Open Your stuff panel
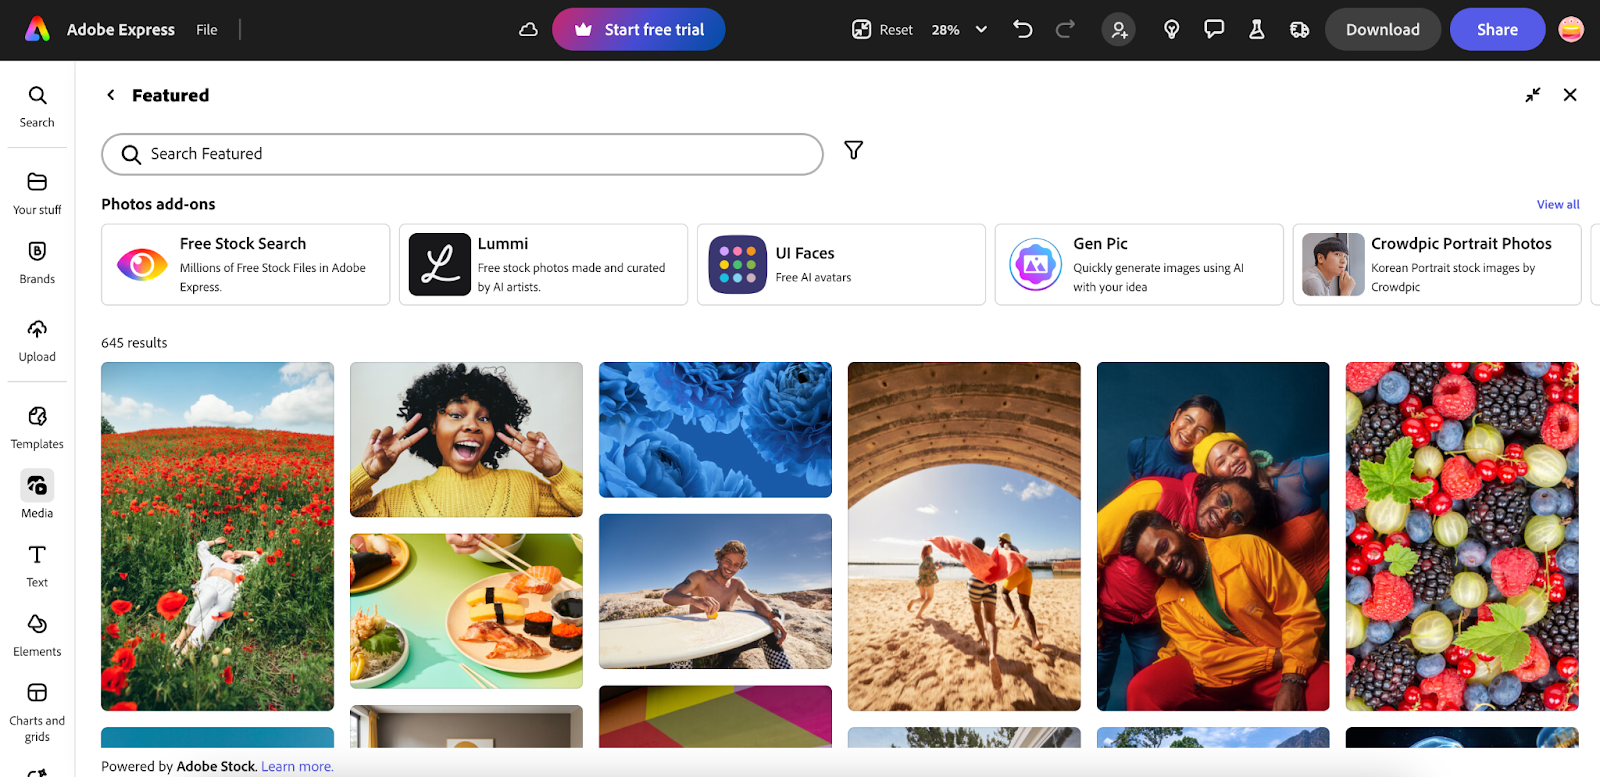The image size is (1600, 777). [37, 194]
